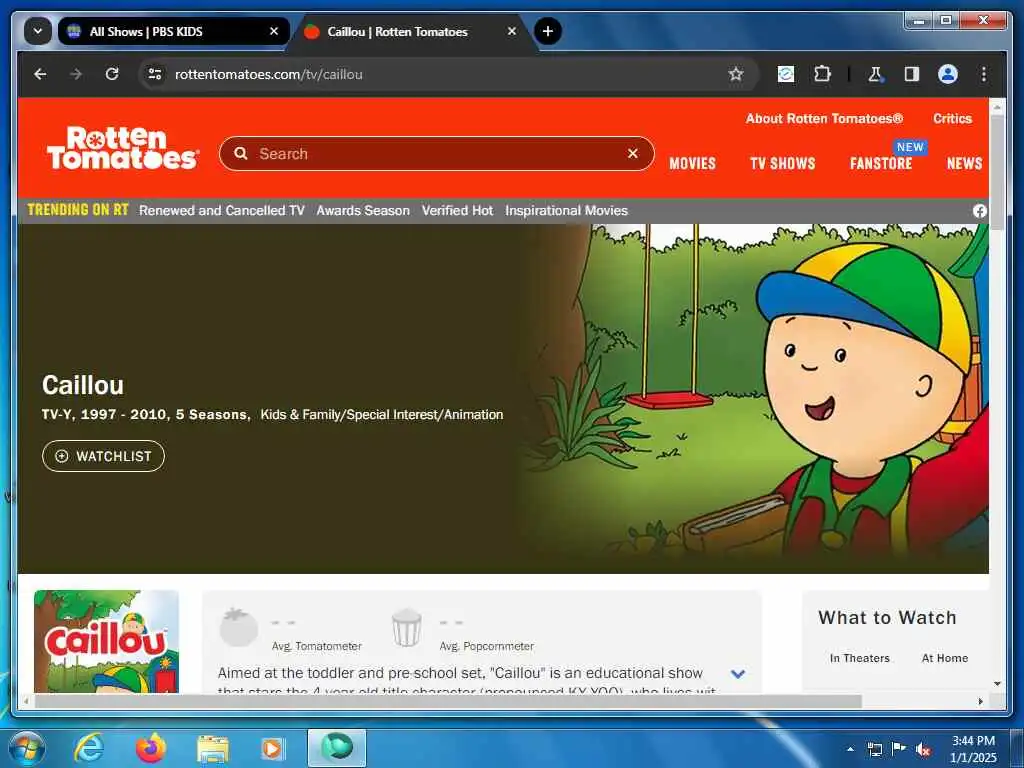
Task: Click the Facebook icon in trending bar
Action: (x=980, y=210)
